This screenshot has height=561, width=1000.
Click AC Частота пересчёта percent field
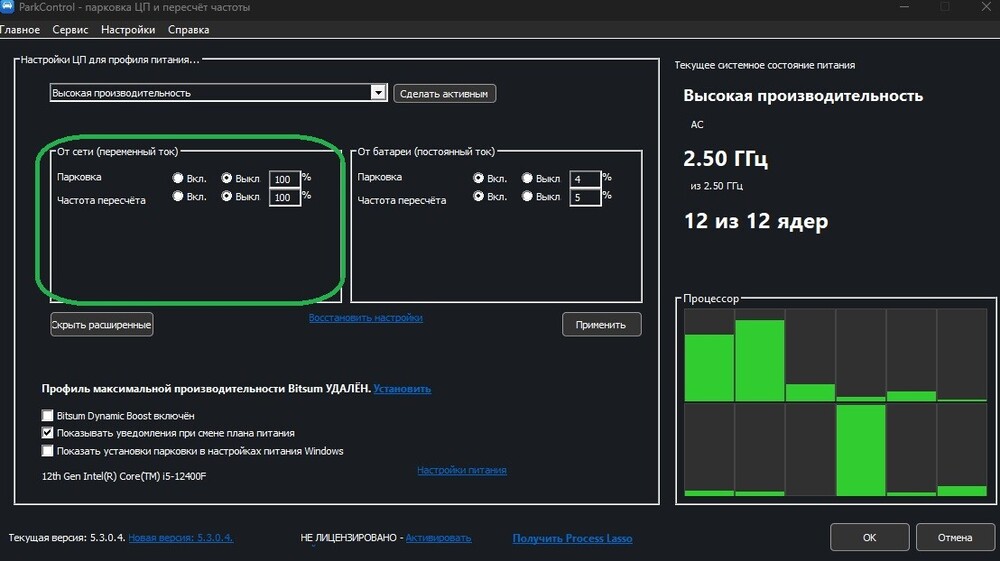pos(284,197)
